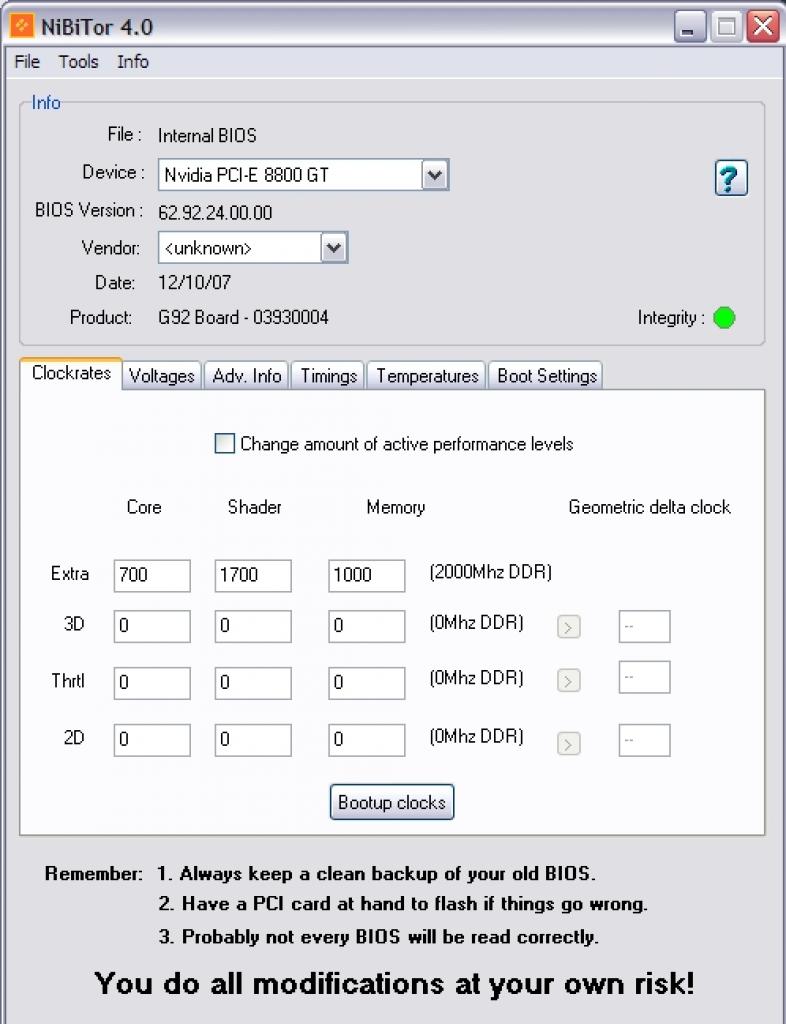The height and width of the screenshot is (1024, 786).
Task: Switch to the Temperatures tab
Action: [x=427, y=376]
